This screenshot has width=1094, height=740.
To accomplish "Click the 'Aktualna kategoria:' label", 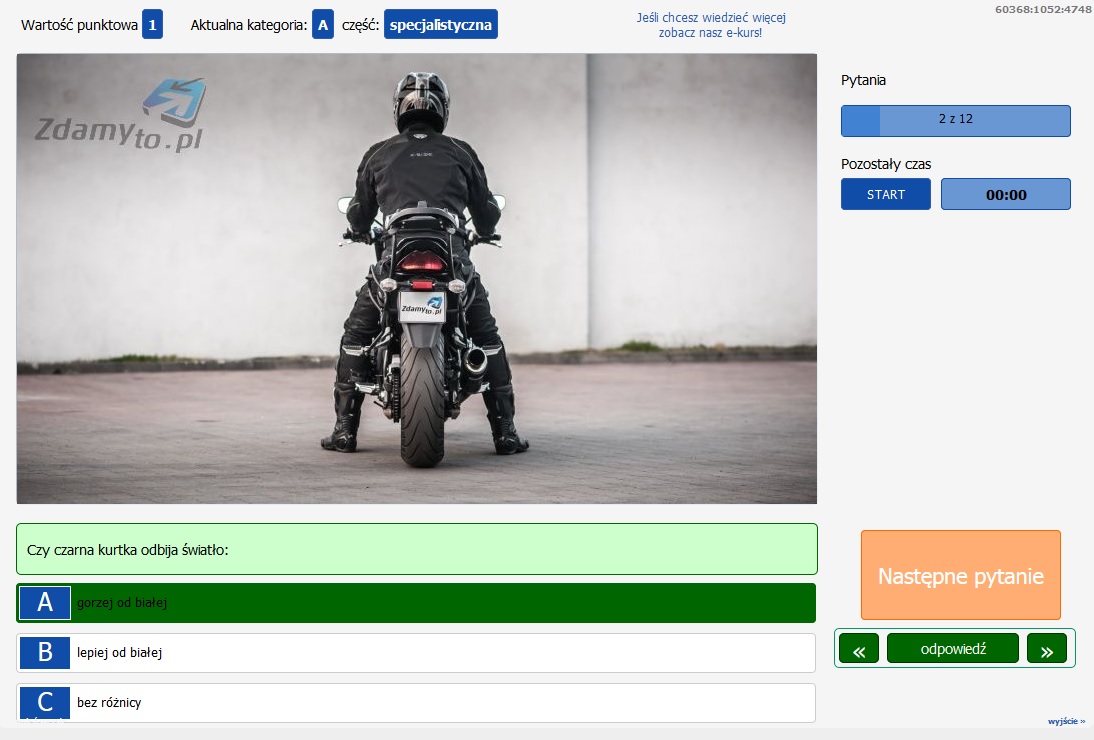I will coord(249,25).
